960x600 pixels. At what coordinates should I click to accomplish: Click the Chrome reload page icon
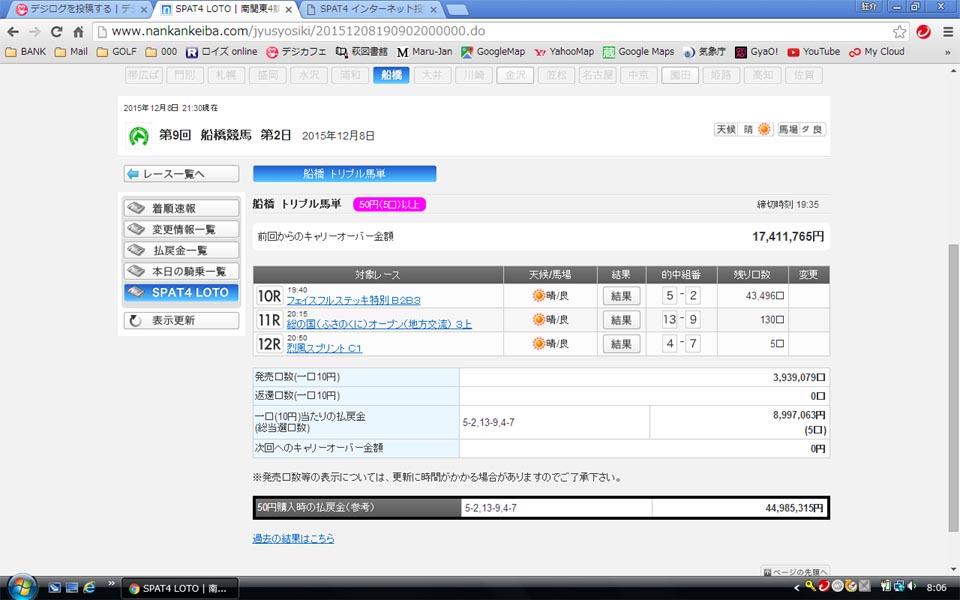coord(55,31)
